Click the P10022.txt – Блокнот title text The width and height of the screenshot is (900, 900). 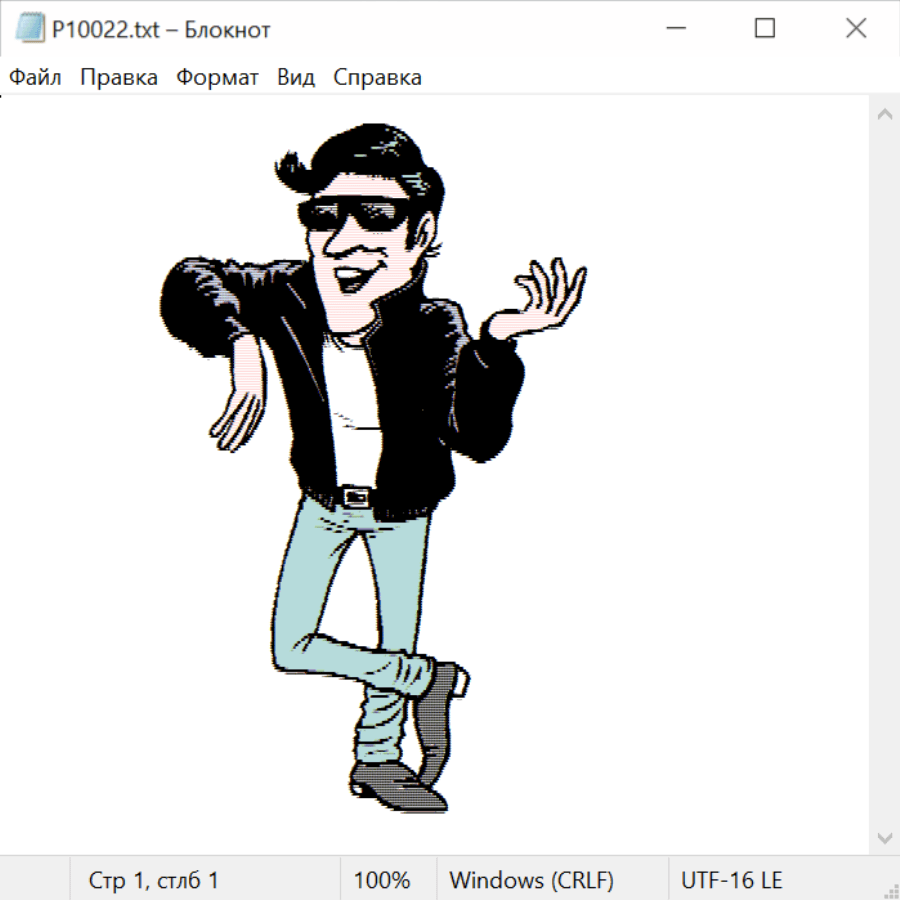point(161,30)
